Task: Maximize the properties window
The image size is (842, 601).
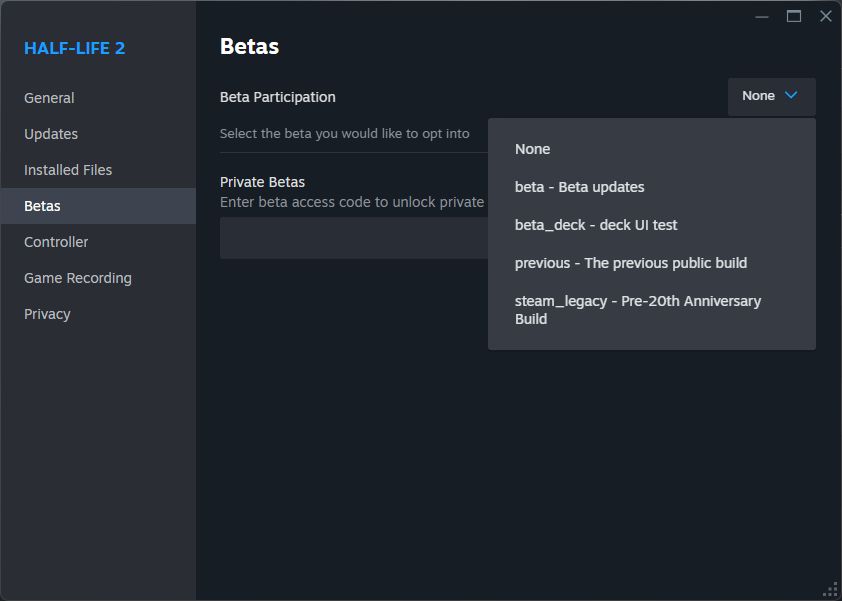Action: click(x=794, y=16)
